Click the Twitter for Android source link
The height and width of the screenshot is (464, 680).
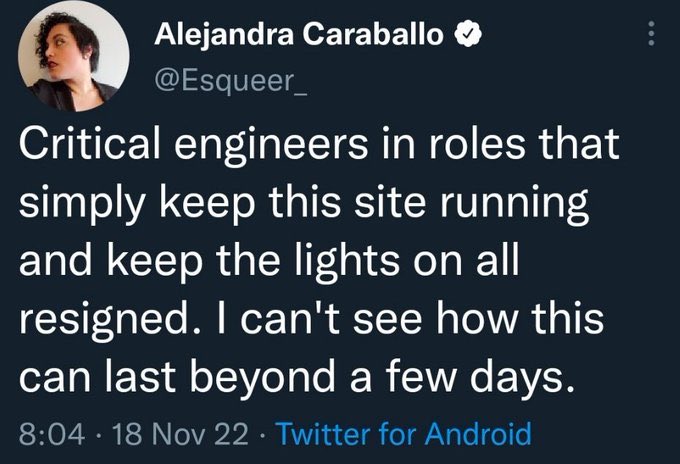(x=401, y=435)
